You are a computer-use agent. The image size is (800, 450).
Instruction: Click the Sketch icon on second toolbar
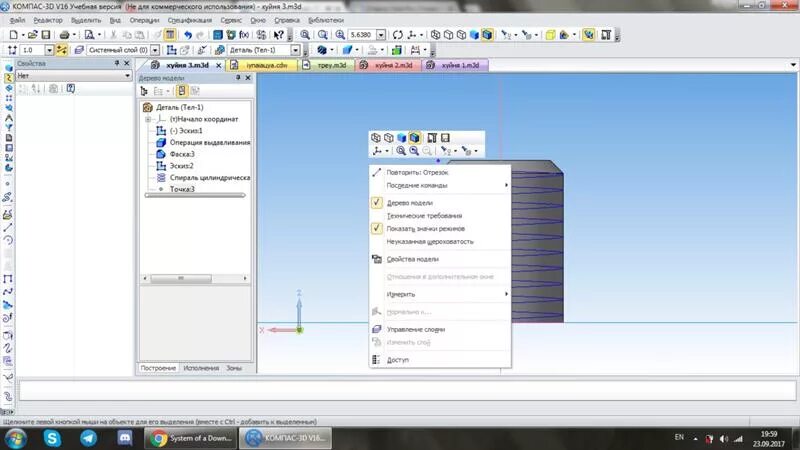172,50
